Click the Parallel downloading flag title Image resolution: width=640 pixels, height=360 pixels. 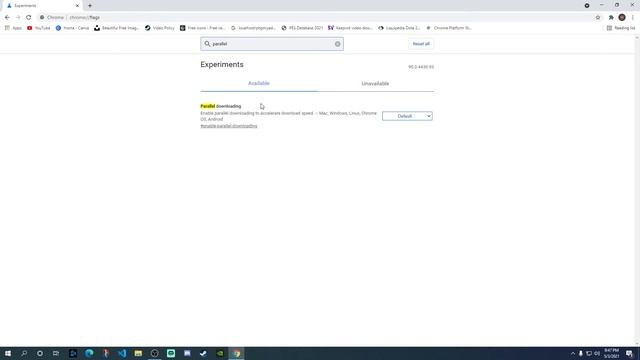click(220, 106)
